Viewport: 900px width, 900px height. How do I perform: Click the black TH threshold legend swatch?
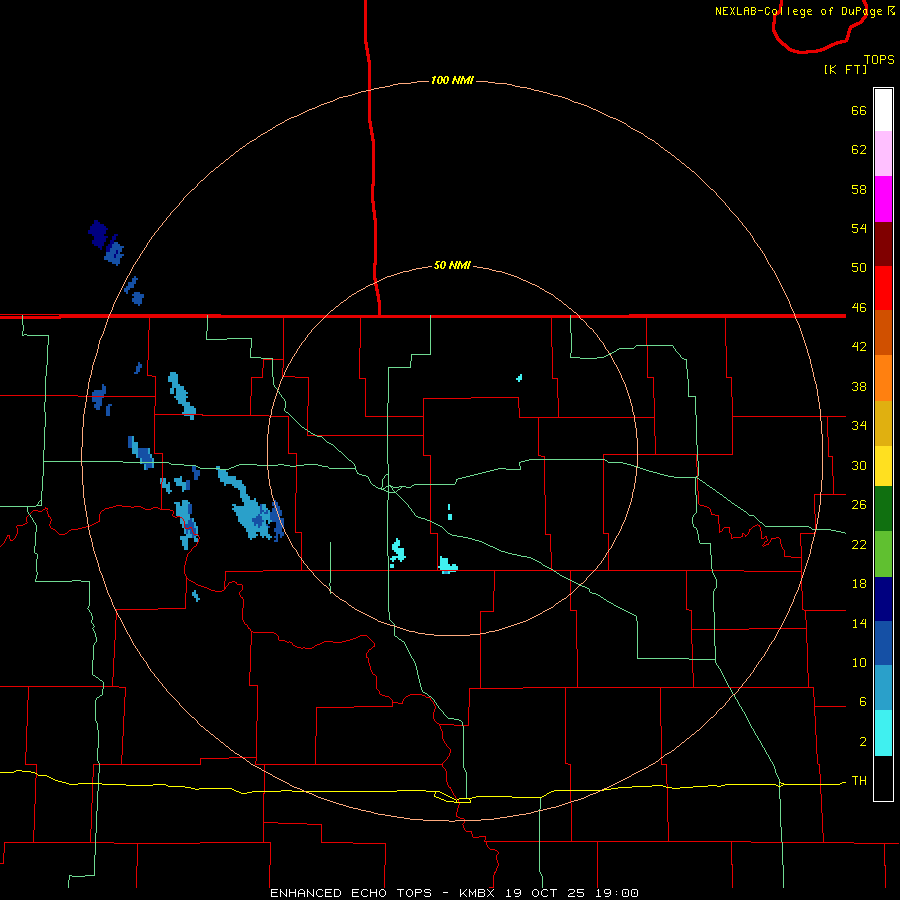pyautogui.click(x=883, y=778)
